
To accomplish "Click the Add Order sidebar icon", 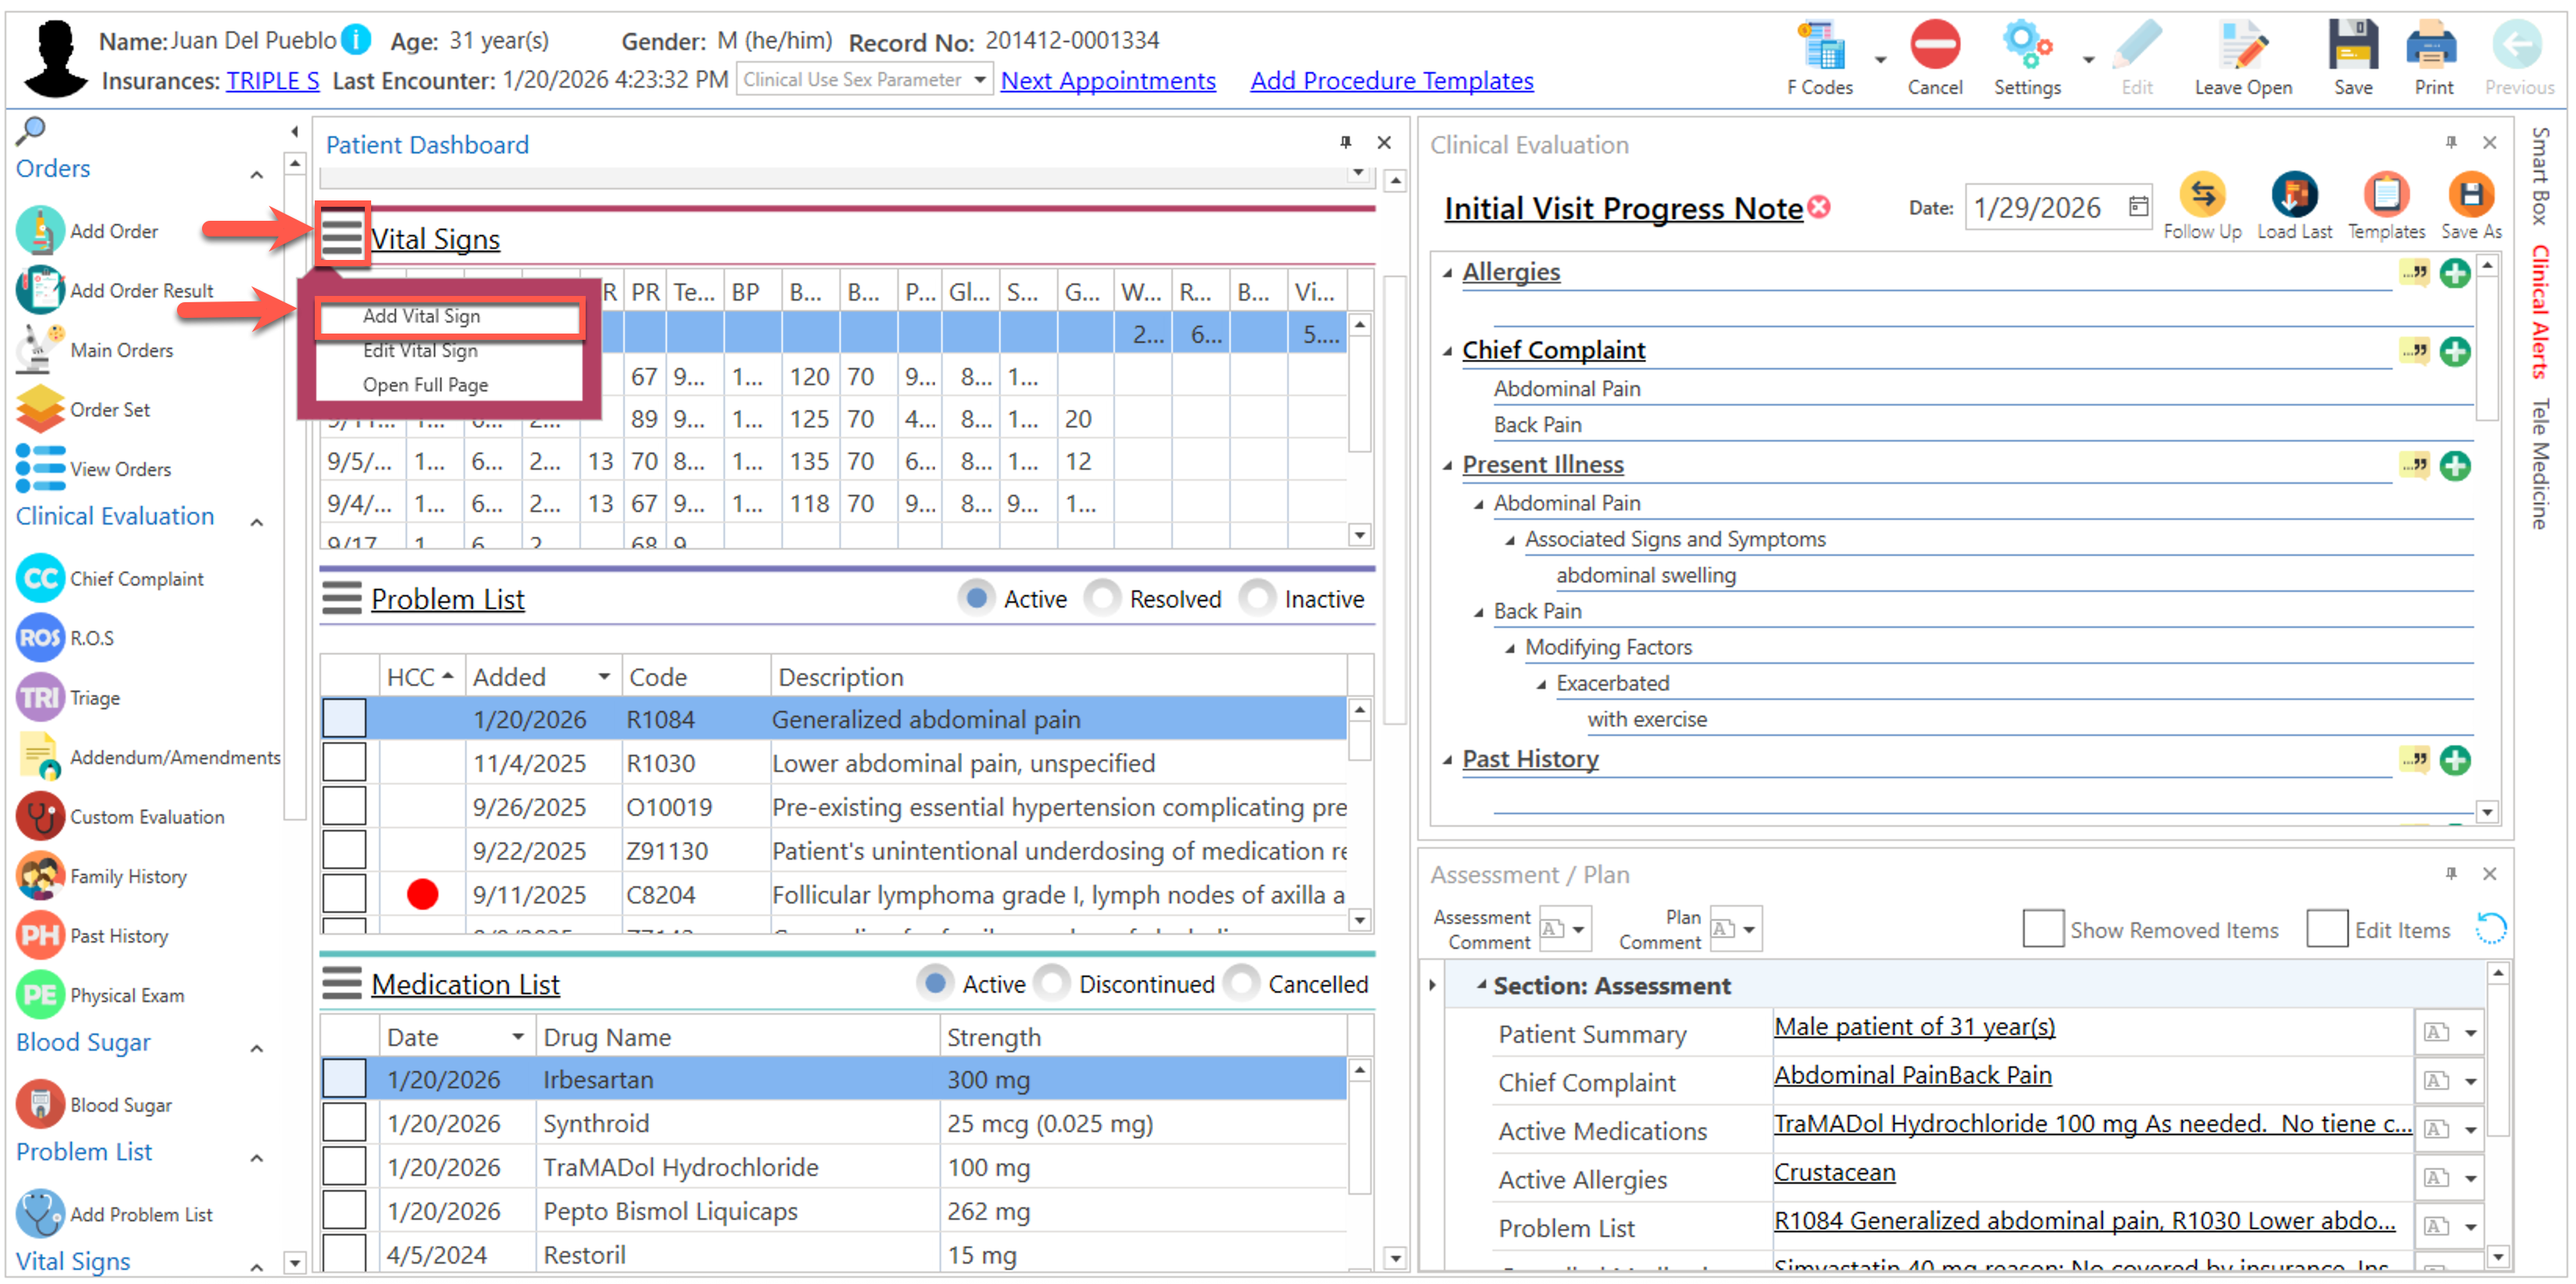I will [x=41, y=231].
